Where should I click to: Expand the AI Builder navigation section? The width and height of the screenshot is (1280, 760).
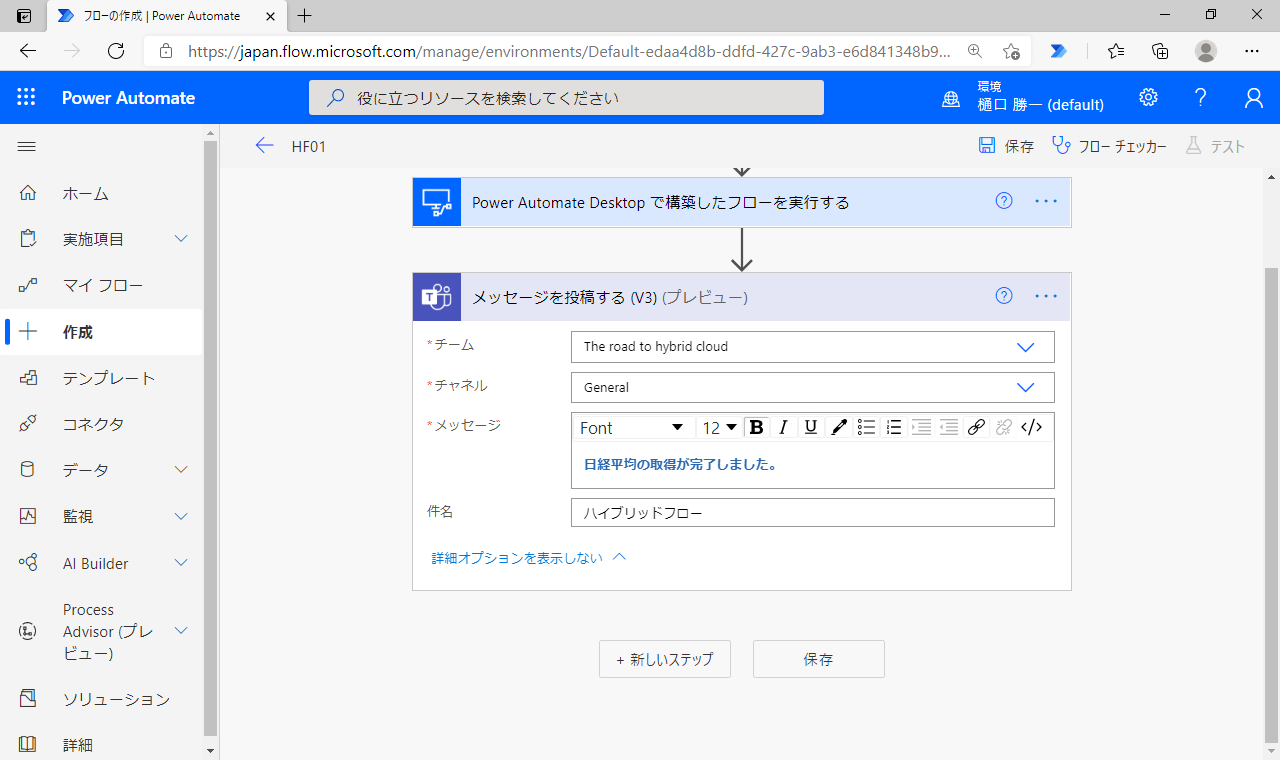tap(181, 563)
